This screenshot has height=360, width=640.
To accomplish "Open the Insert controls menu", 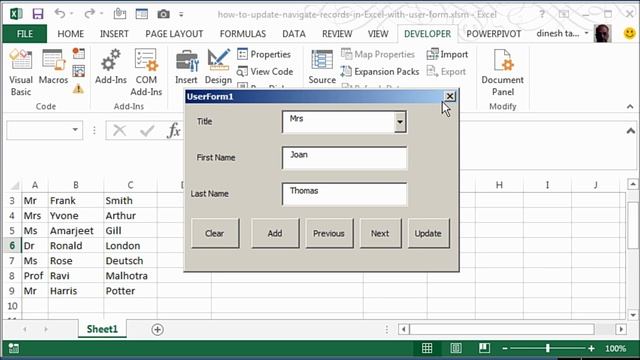I will tap(186, 67).
